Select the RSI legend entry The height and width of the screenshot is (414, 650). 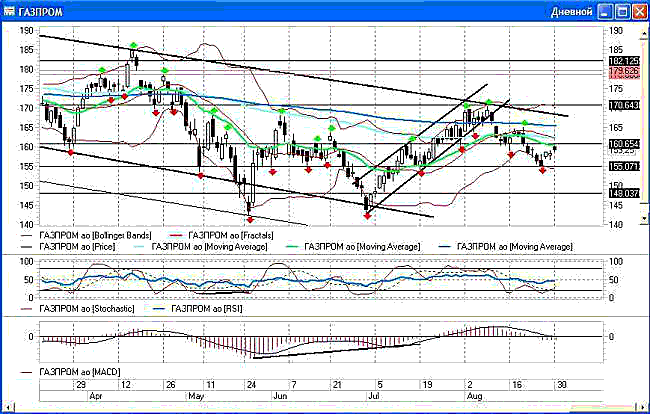point(198,309)
